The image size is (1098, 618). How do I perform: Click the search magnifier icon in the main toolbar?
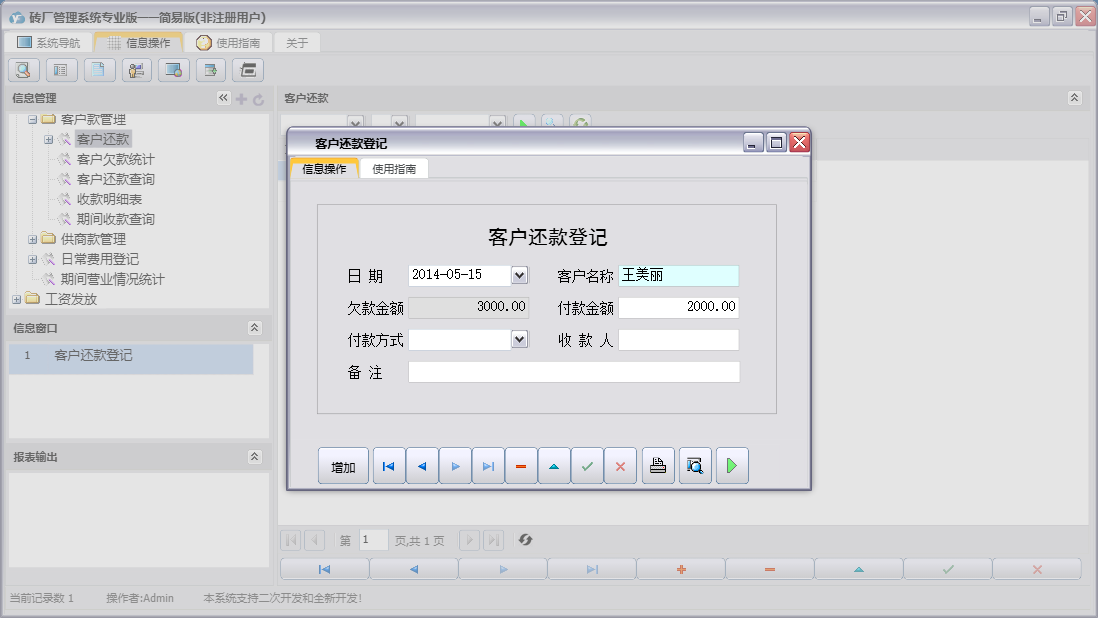pos(24,69)
